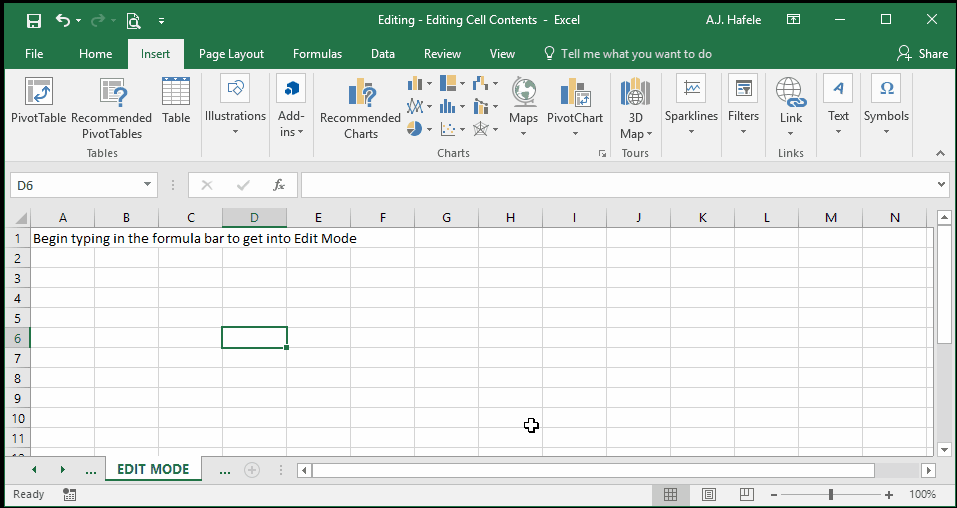
Task: Customize Quick Access Toolbar dropdown
Action: coord(162,21)
